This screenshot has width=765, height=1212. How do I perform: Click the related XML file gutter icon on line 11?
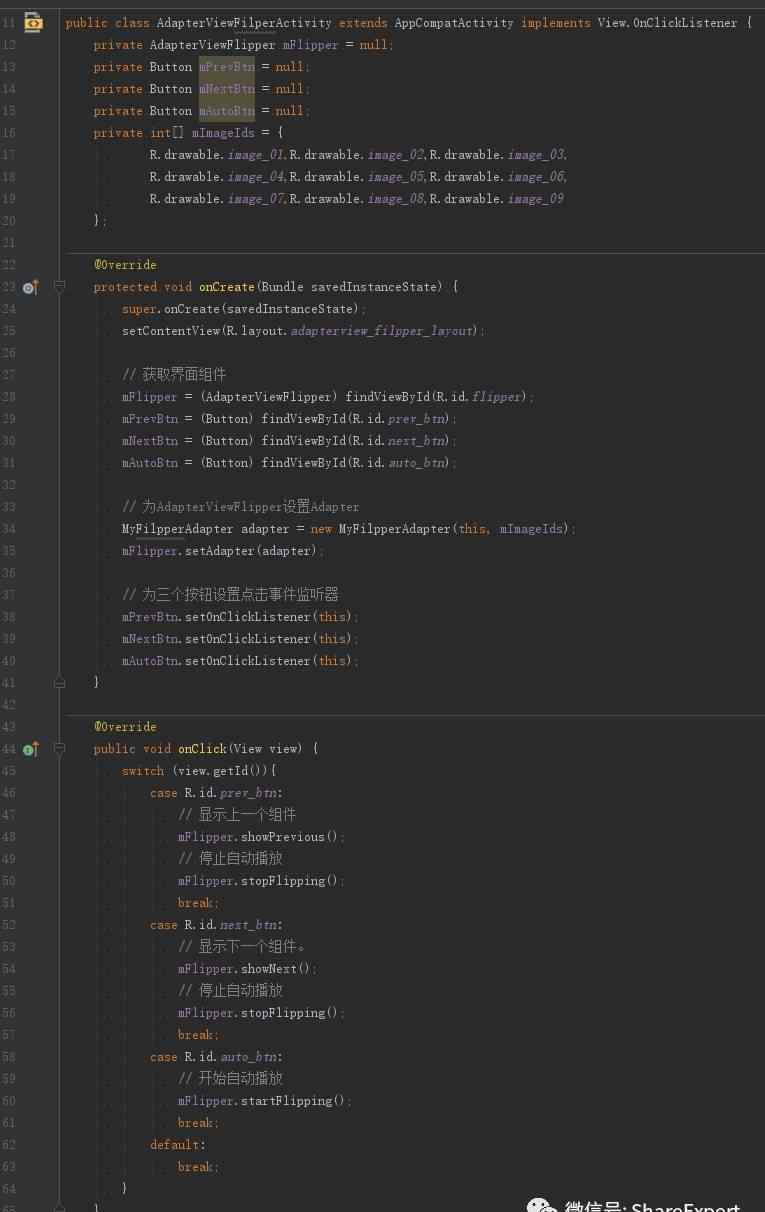[33, 22]
